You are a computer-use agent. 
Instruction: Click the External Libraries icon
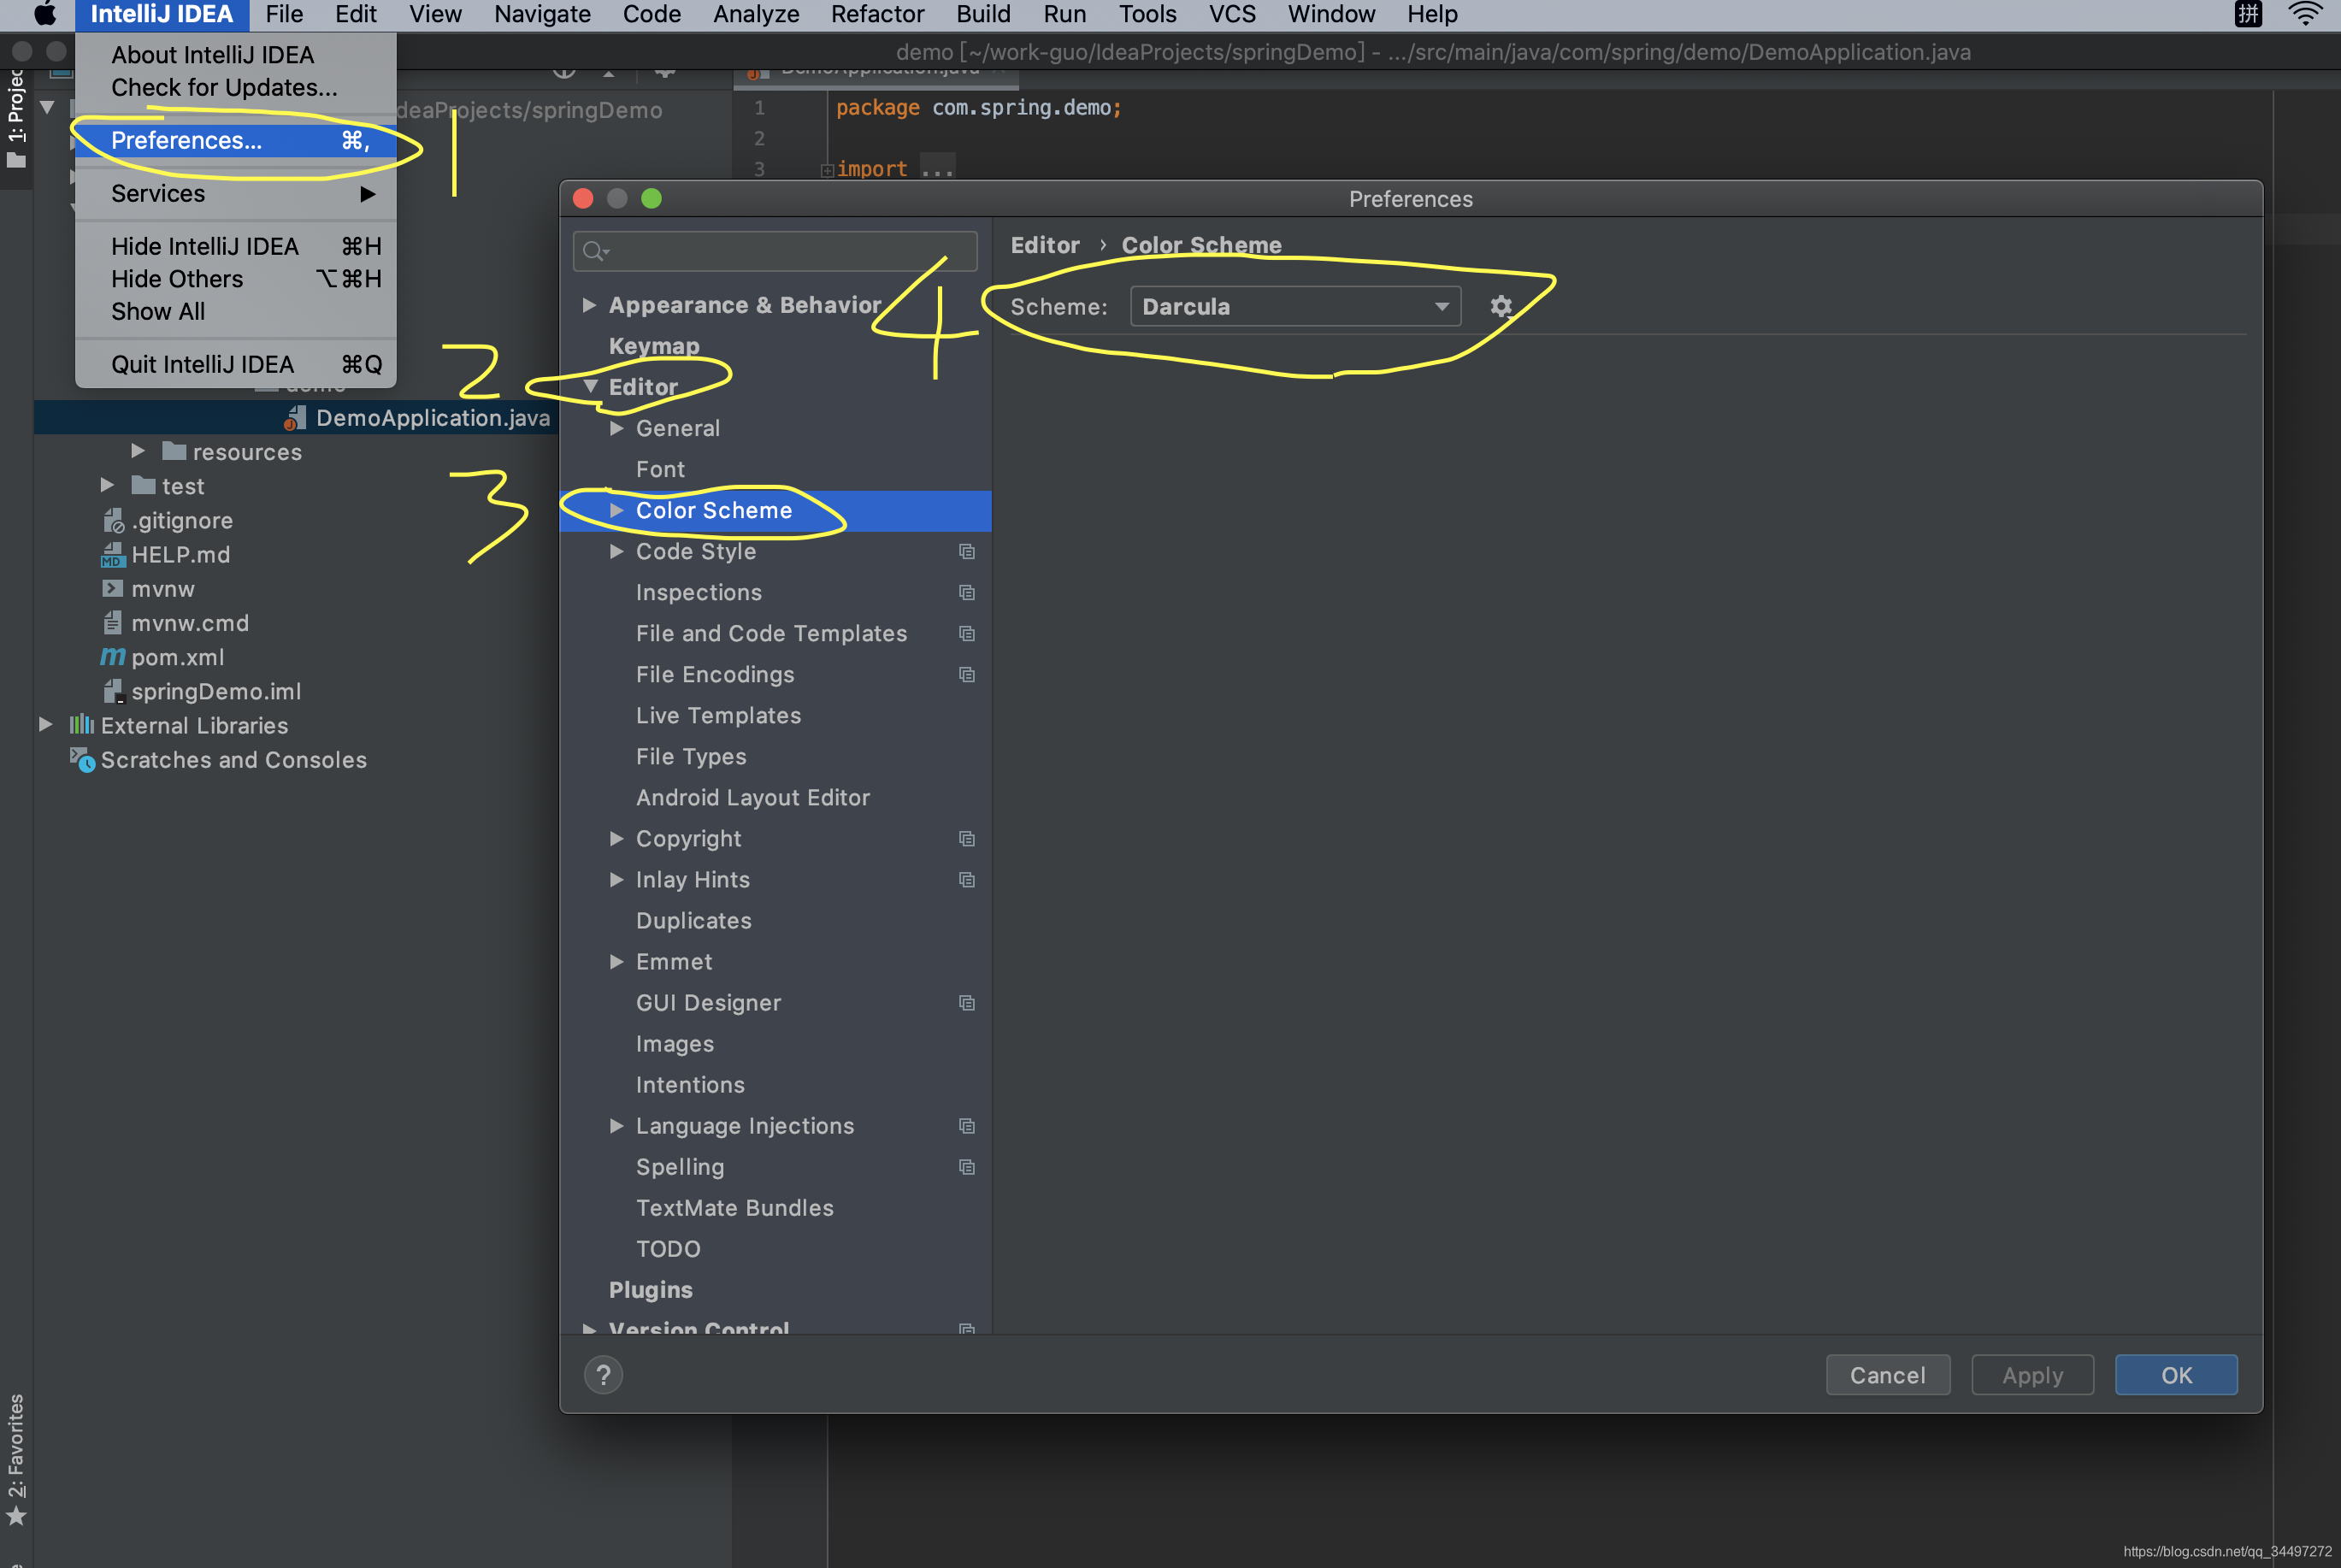point(81,725)
